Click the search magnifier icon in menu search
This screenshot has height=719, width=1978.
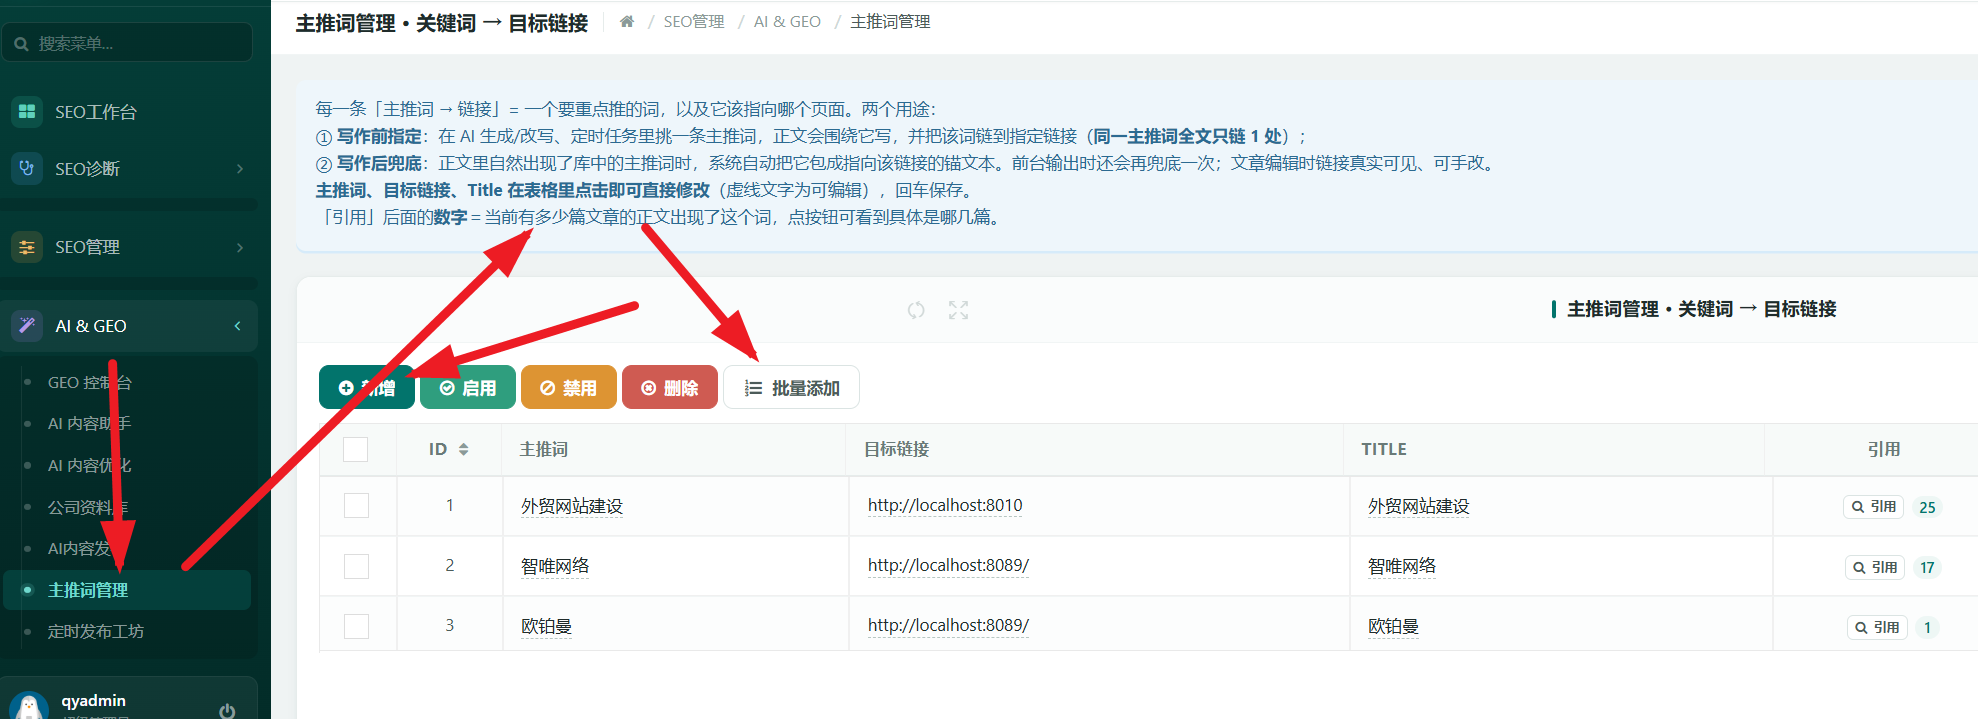pos(21,44)
